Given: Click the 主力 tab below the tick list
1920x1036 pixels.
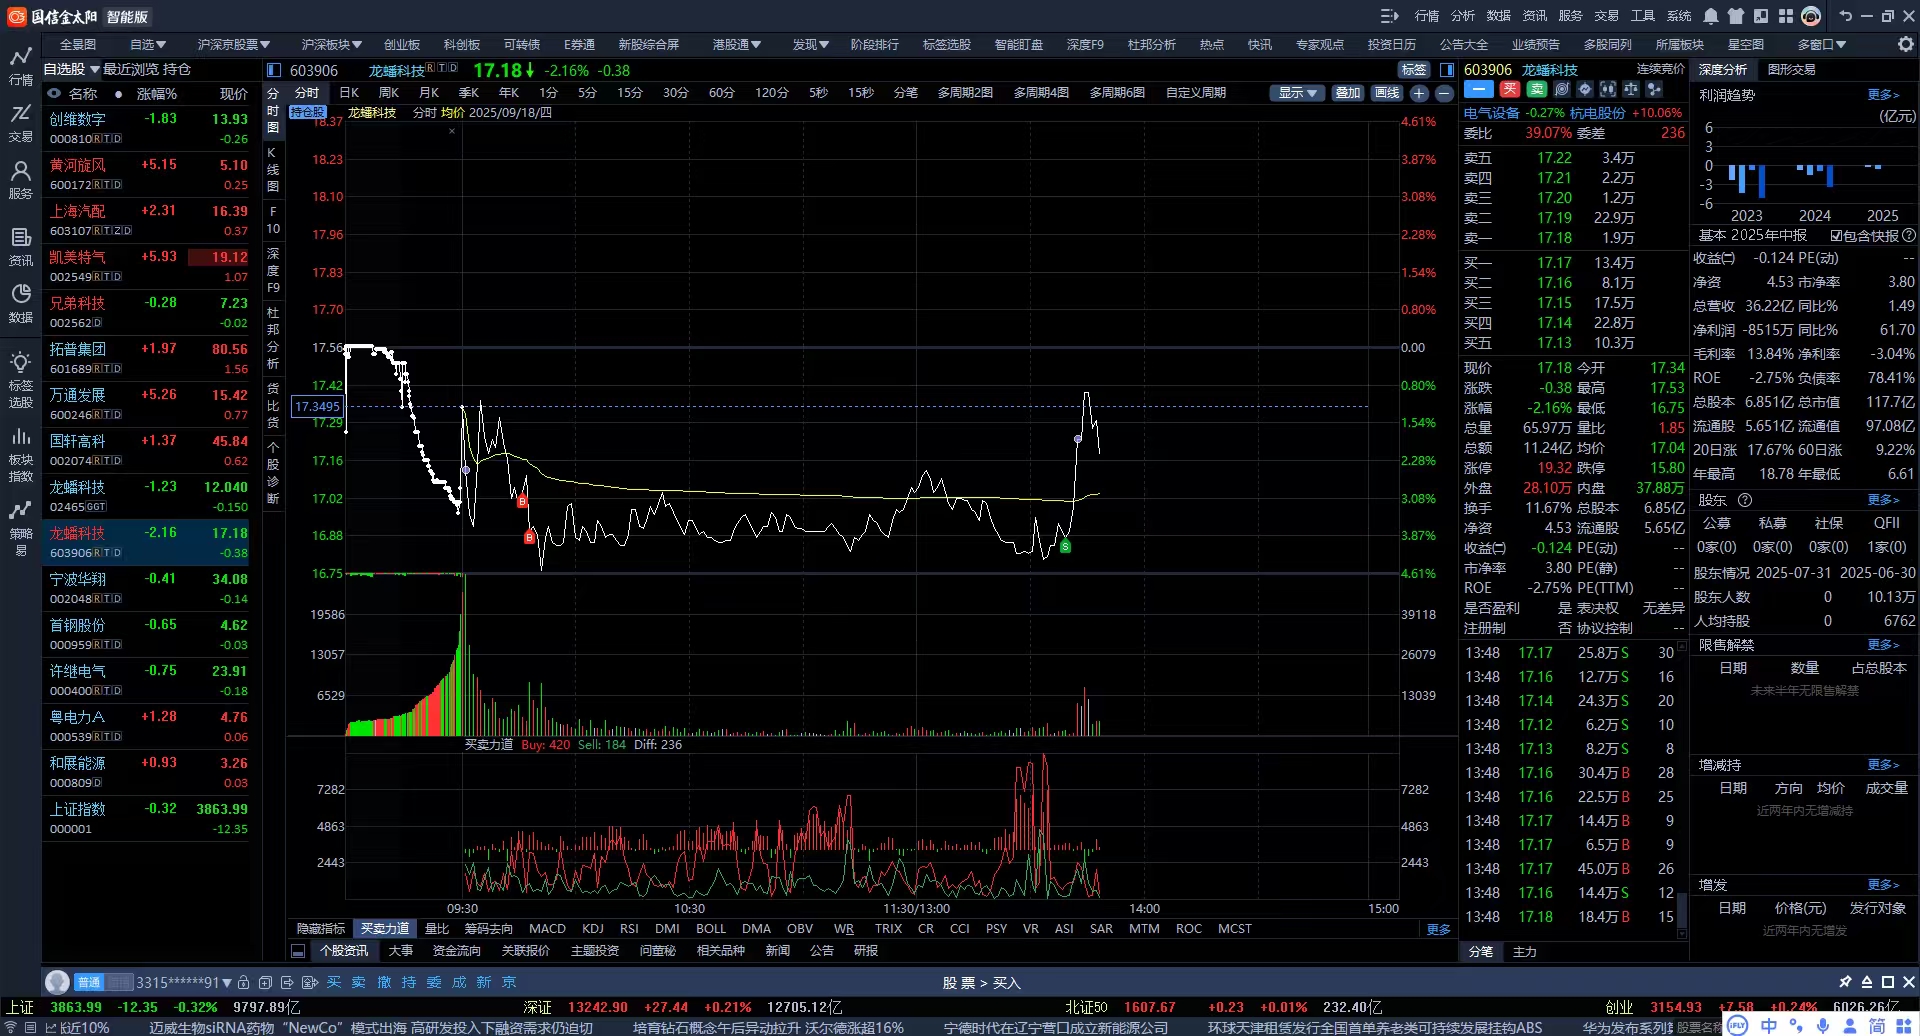Looking at the screenshot, I should pos(1525,952).
